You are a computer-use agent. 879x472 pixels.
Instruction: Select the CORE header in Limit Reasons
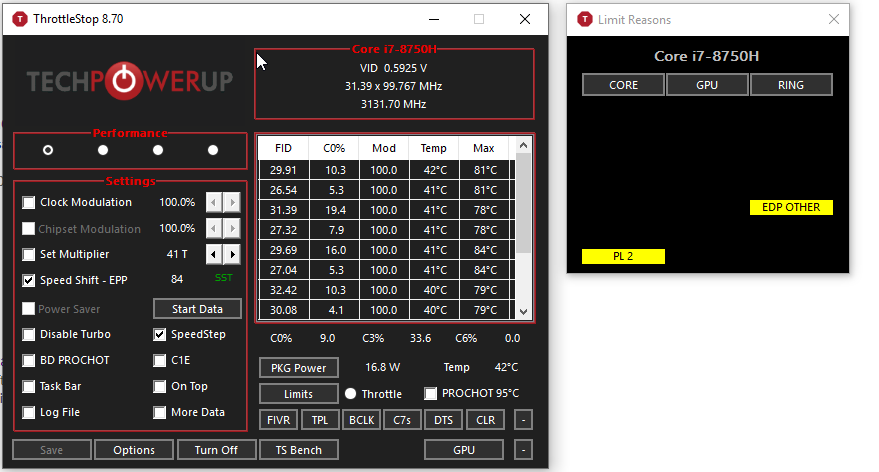point(623,85)
